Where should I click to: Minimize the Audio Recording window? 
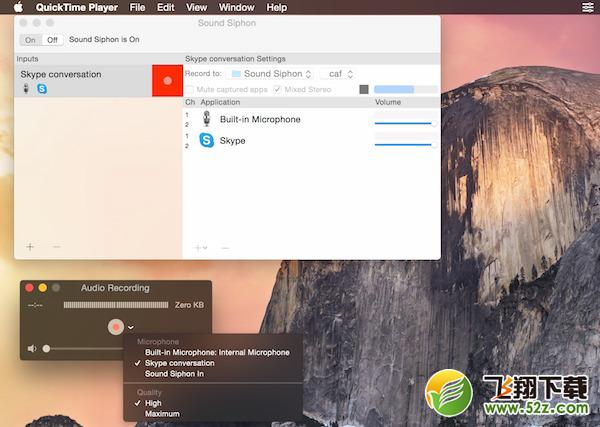[43, 288]
